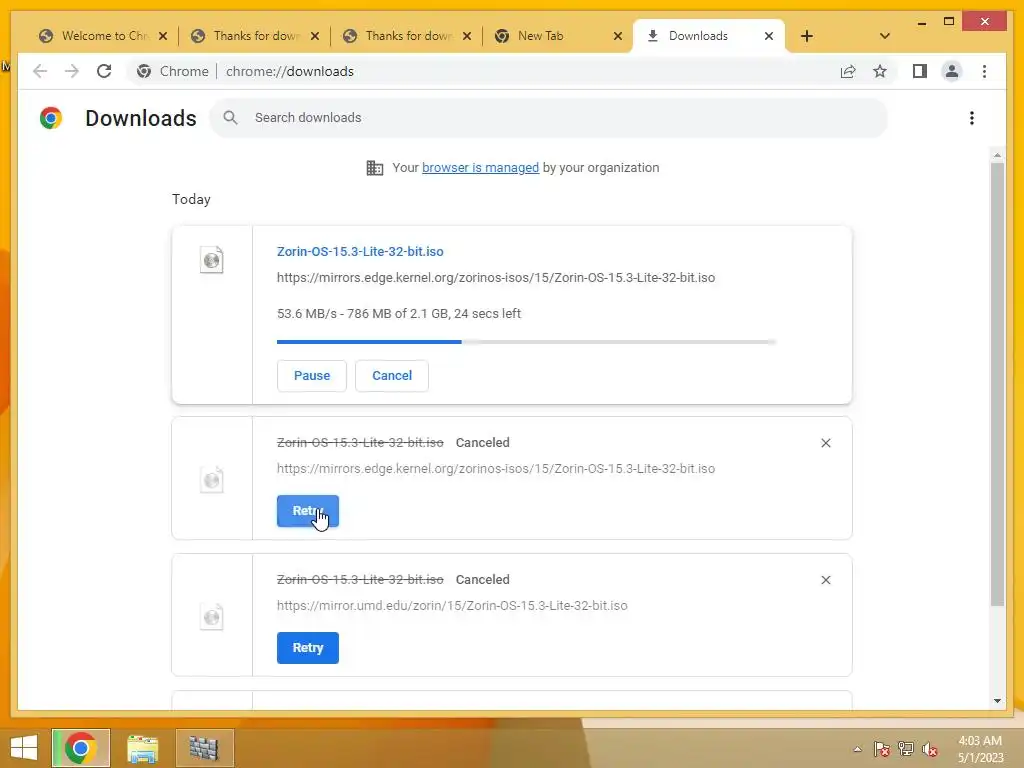Click the scrollbar down arrow
Image resolution: width=1024 pixels, height=768 pixels.
997,701
